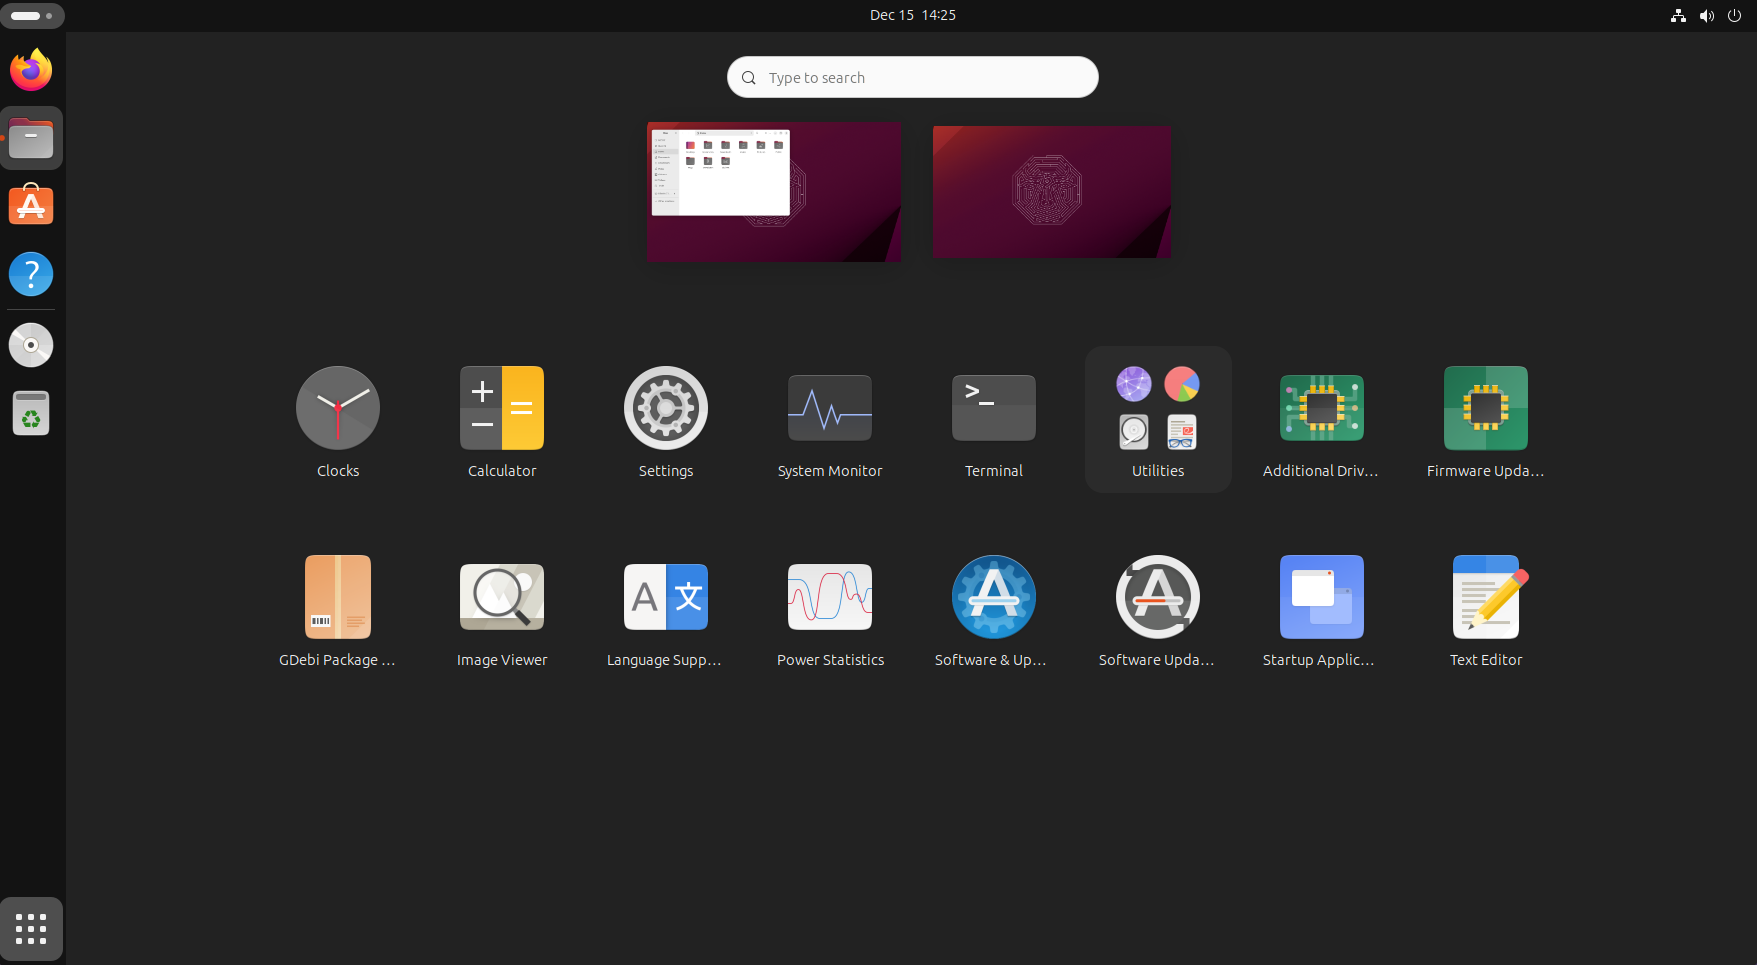Launch Startup Applications

pos(1322,597)
